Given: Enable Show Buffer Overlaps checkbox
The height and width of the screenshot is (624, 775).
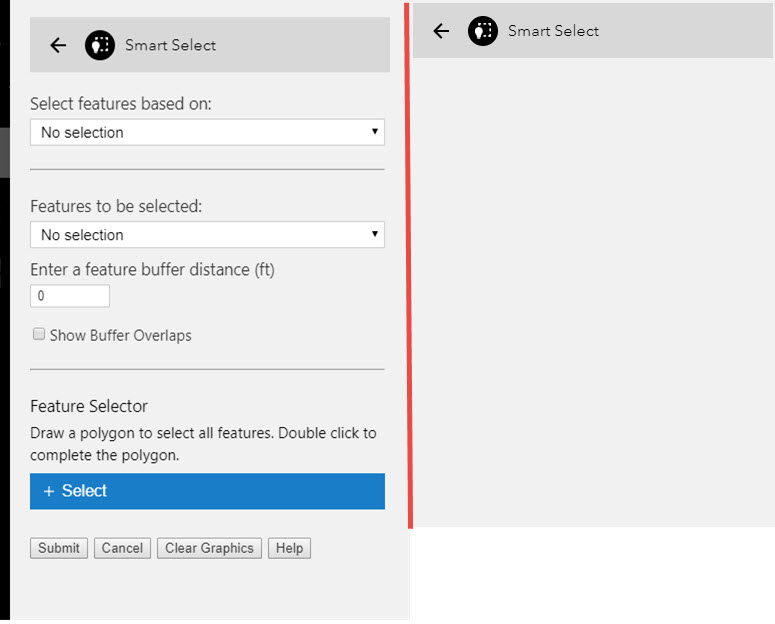Looking at the screenshot, I should coord(39,334).
